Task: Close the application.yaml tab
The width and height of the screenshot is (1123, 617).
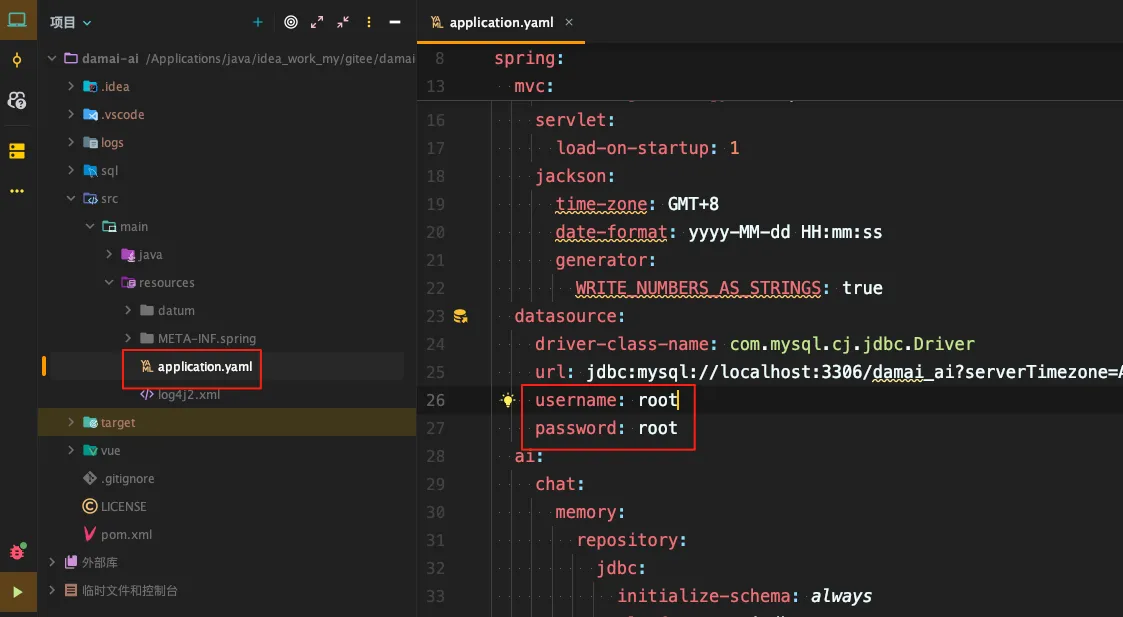Action: click(569, 22)
